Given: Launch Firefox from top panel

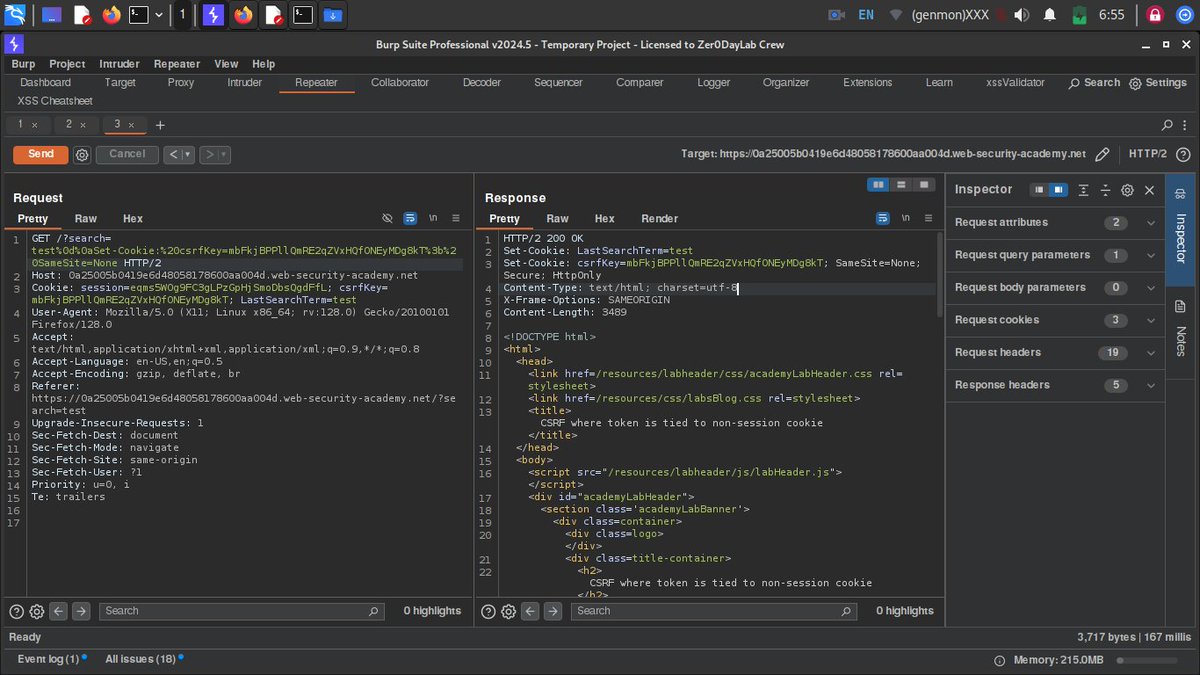Looking at the screenshot, I should tap(111, 15).
